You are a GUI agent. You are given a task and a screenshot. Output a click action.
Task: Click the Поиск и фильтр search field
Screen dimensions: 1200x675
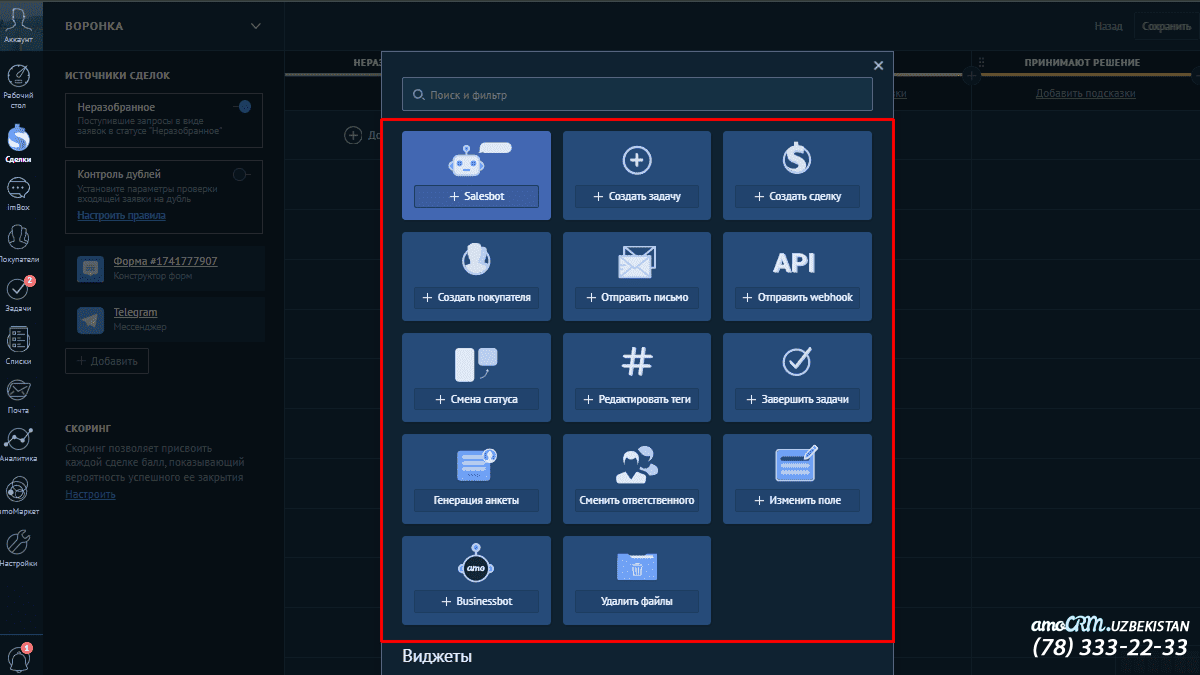point(637,95)
